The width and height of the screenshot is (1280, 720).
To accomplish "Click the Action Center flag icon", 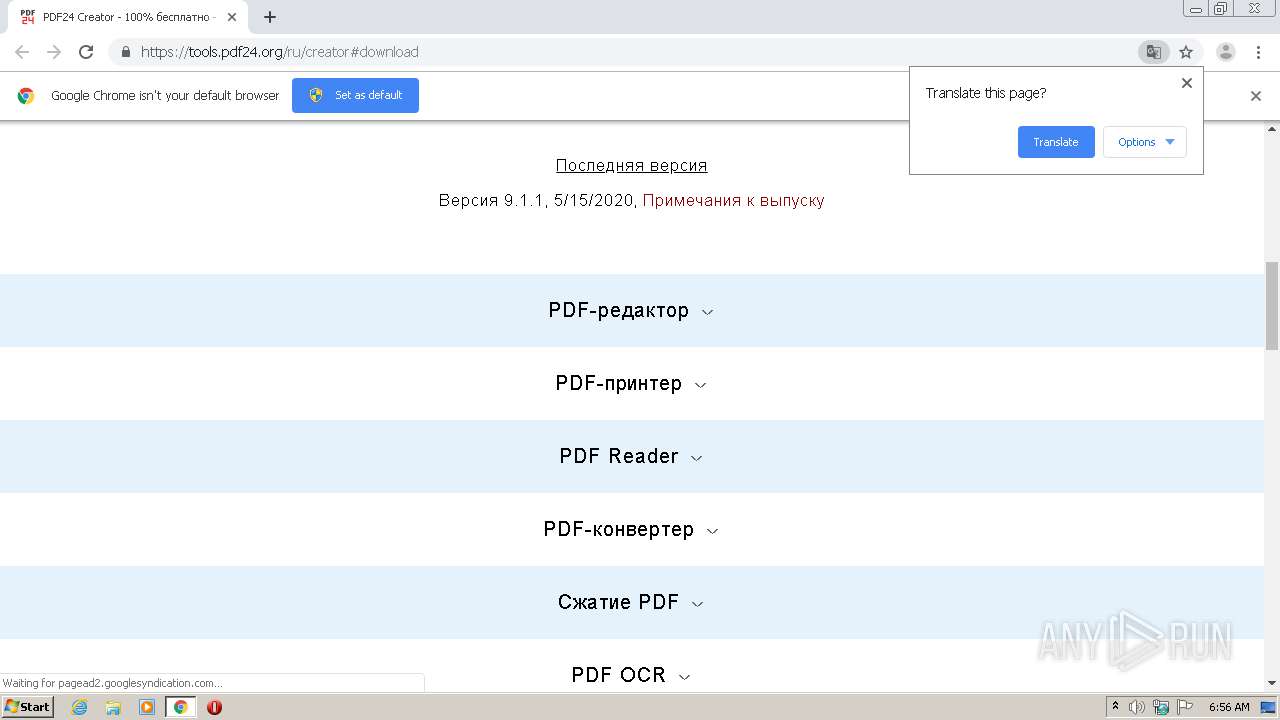I will point(1184,707).
